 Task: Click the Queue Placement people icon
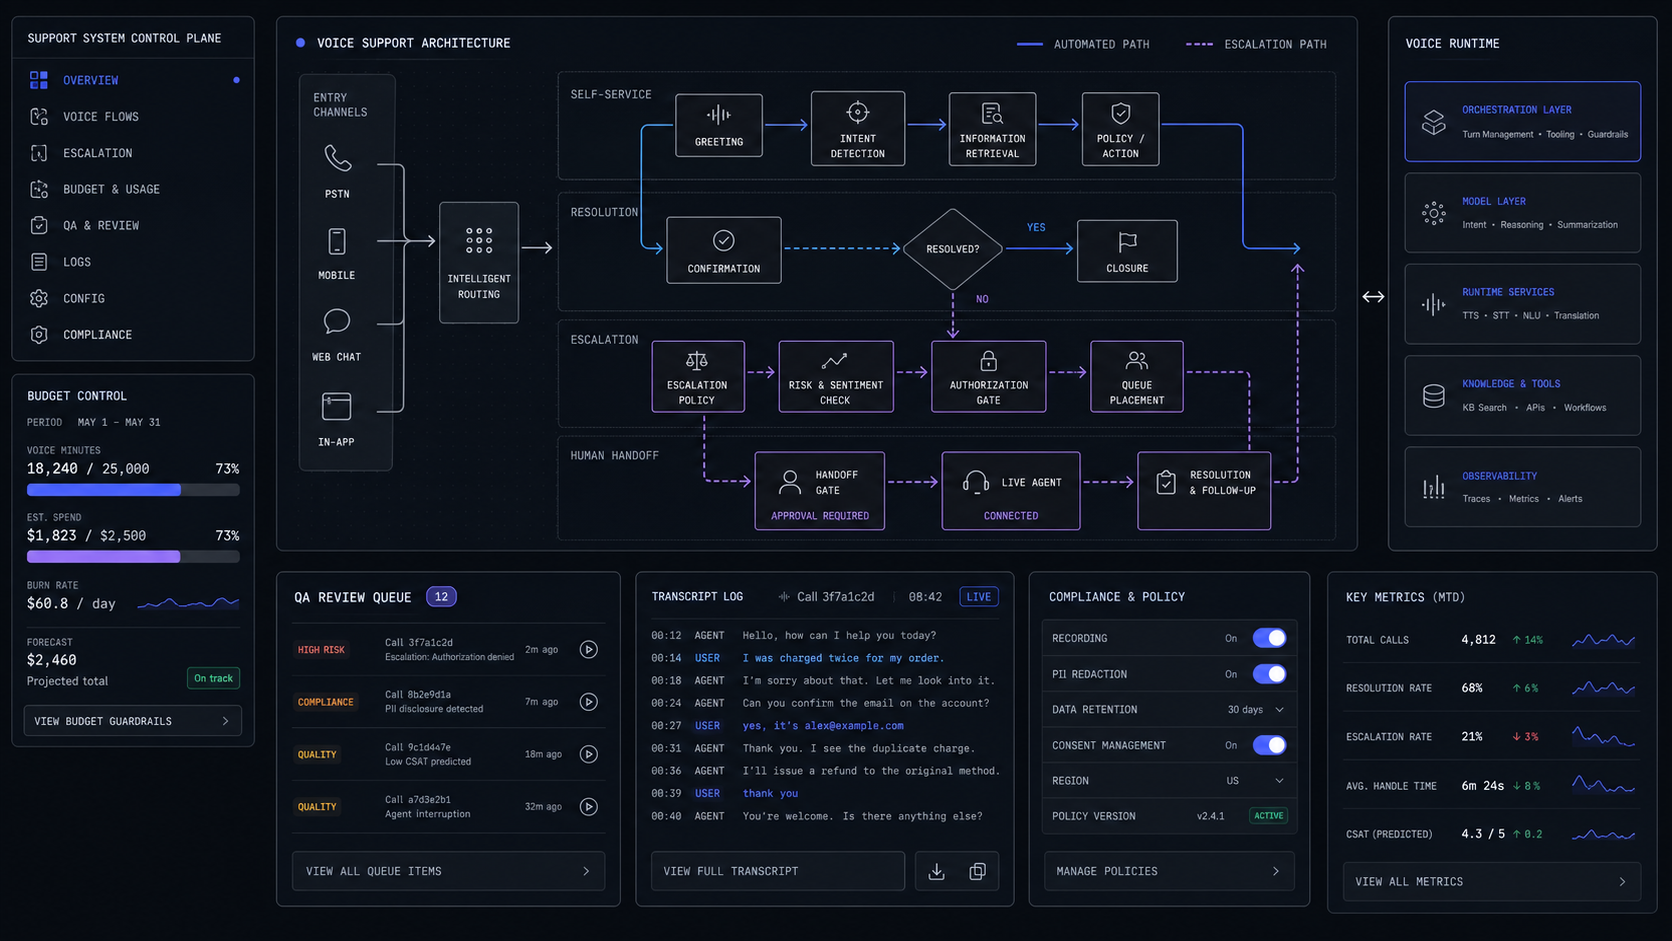click(x=1137, y=360)
